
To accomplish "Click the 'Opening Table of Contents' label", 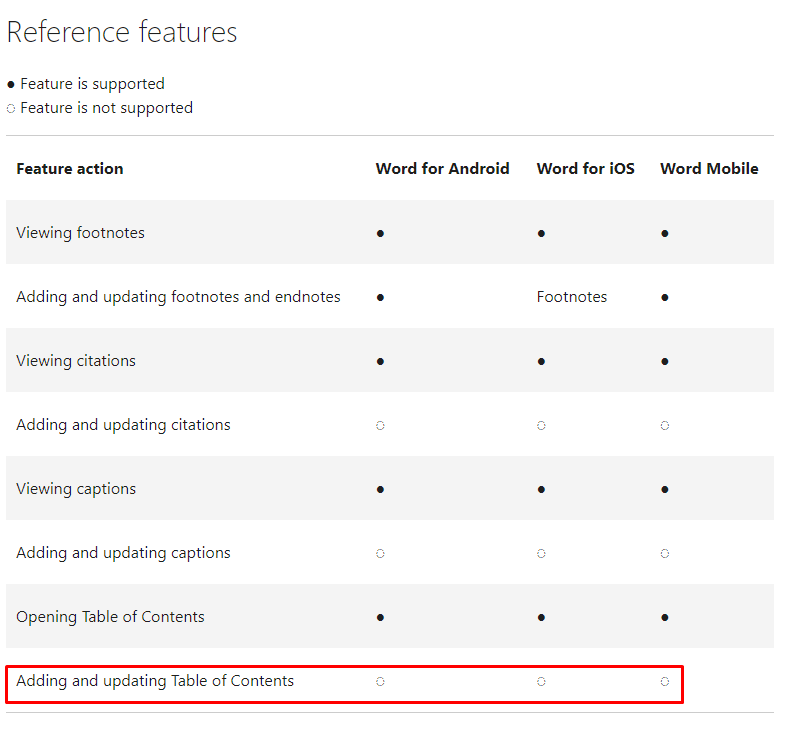I will (110, 617).
